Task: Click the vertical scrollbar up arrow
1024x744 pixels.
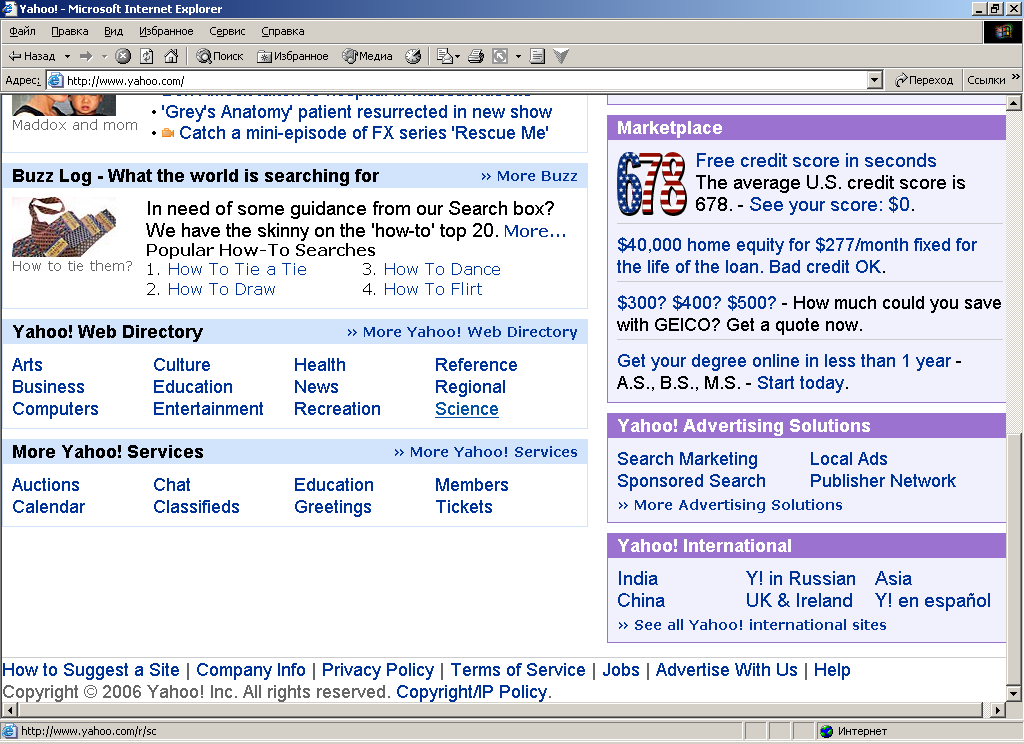Action: point(1014,103)
